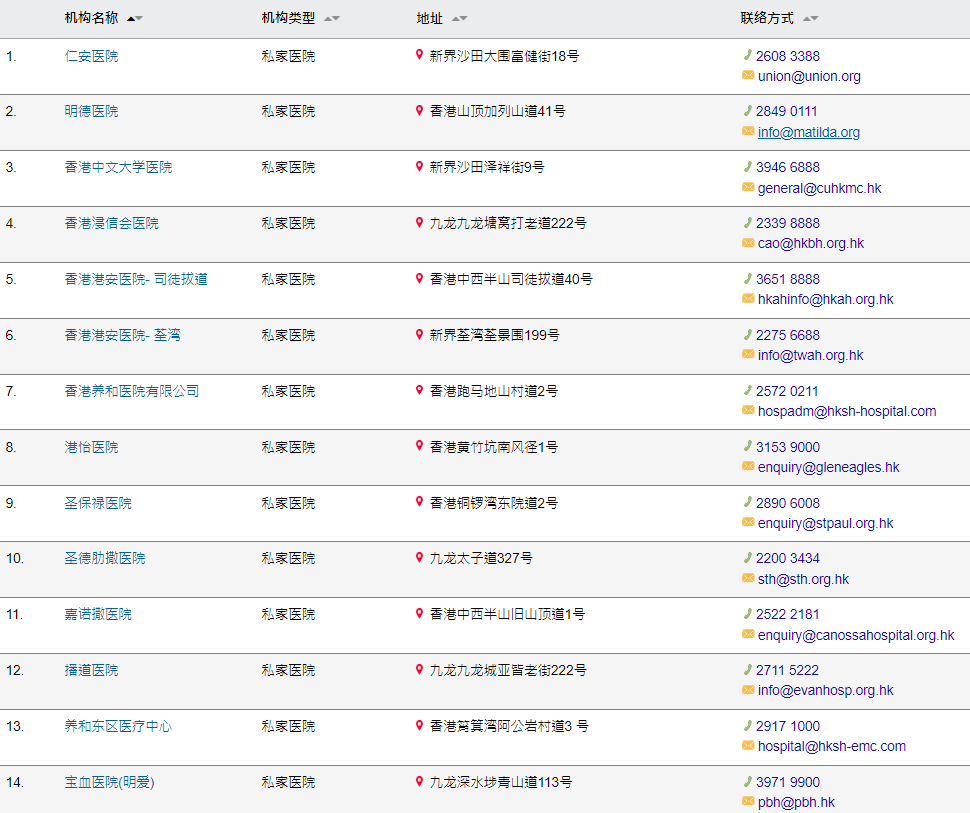Click the envelope icon beside sth@sth.org.hk
Viewport: 970px width, 813px height.
pos(748,579)
